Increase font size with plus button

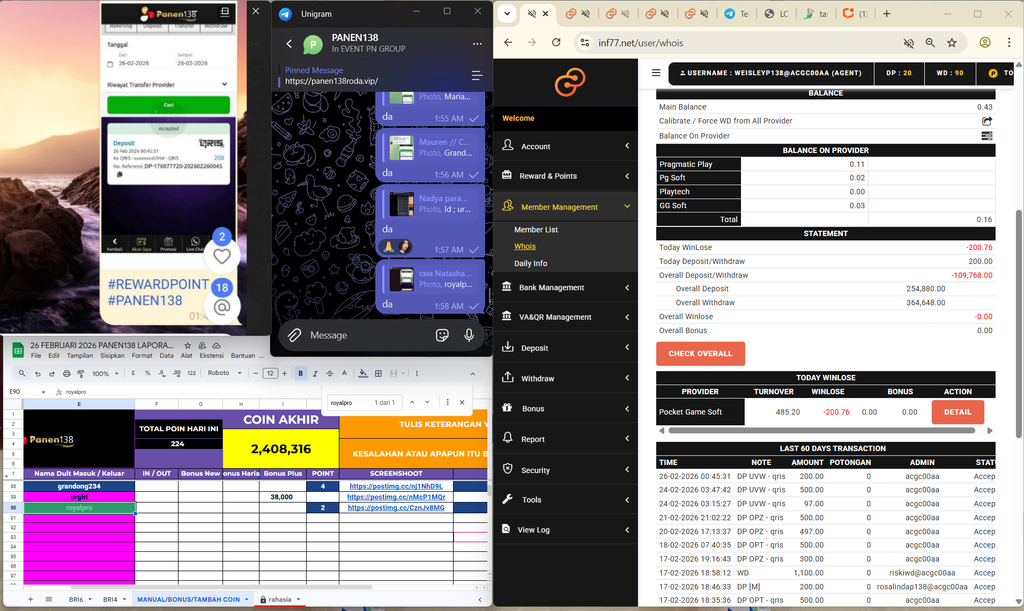pyautogui.click(x=284, y=373)
